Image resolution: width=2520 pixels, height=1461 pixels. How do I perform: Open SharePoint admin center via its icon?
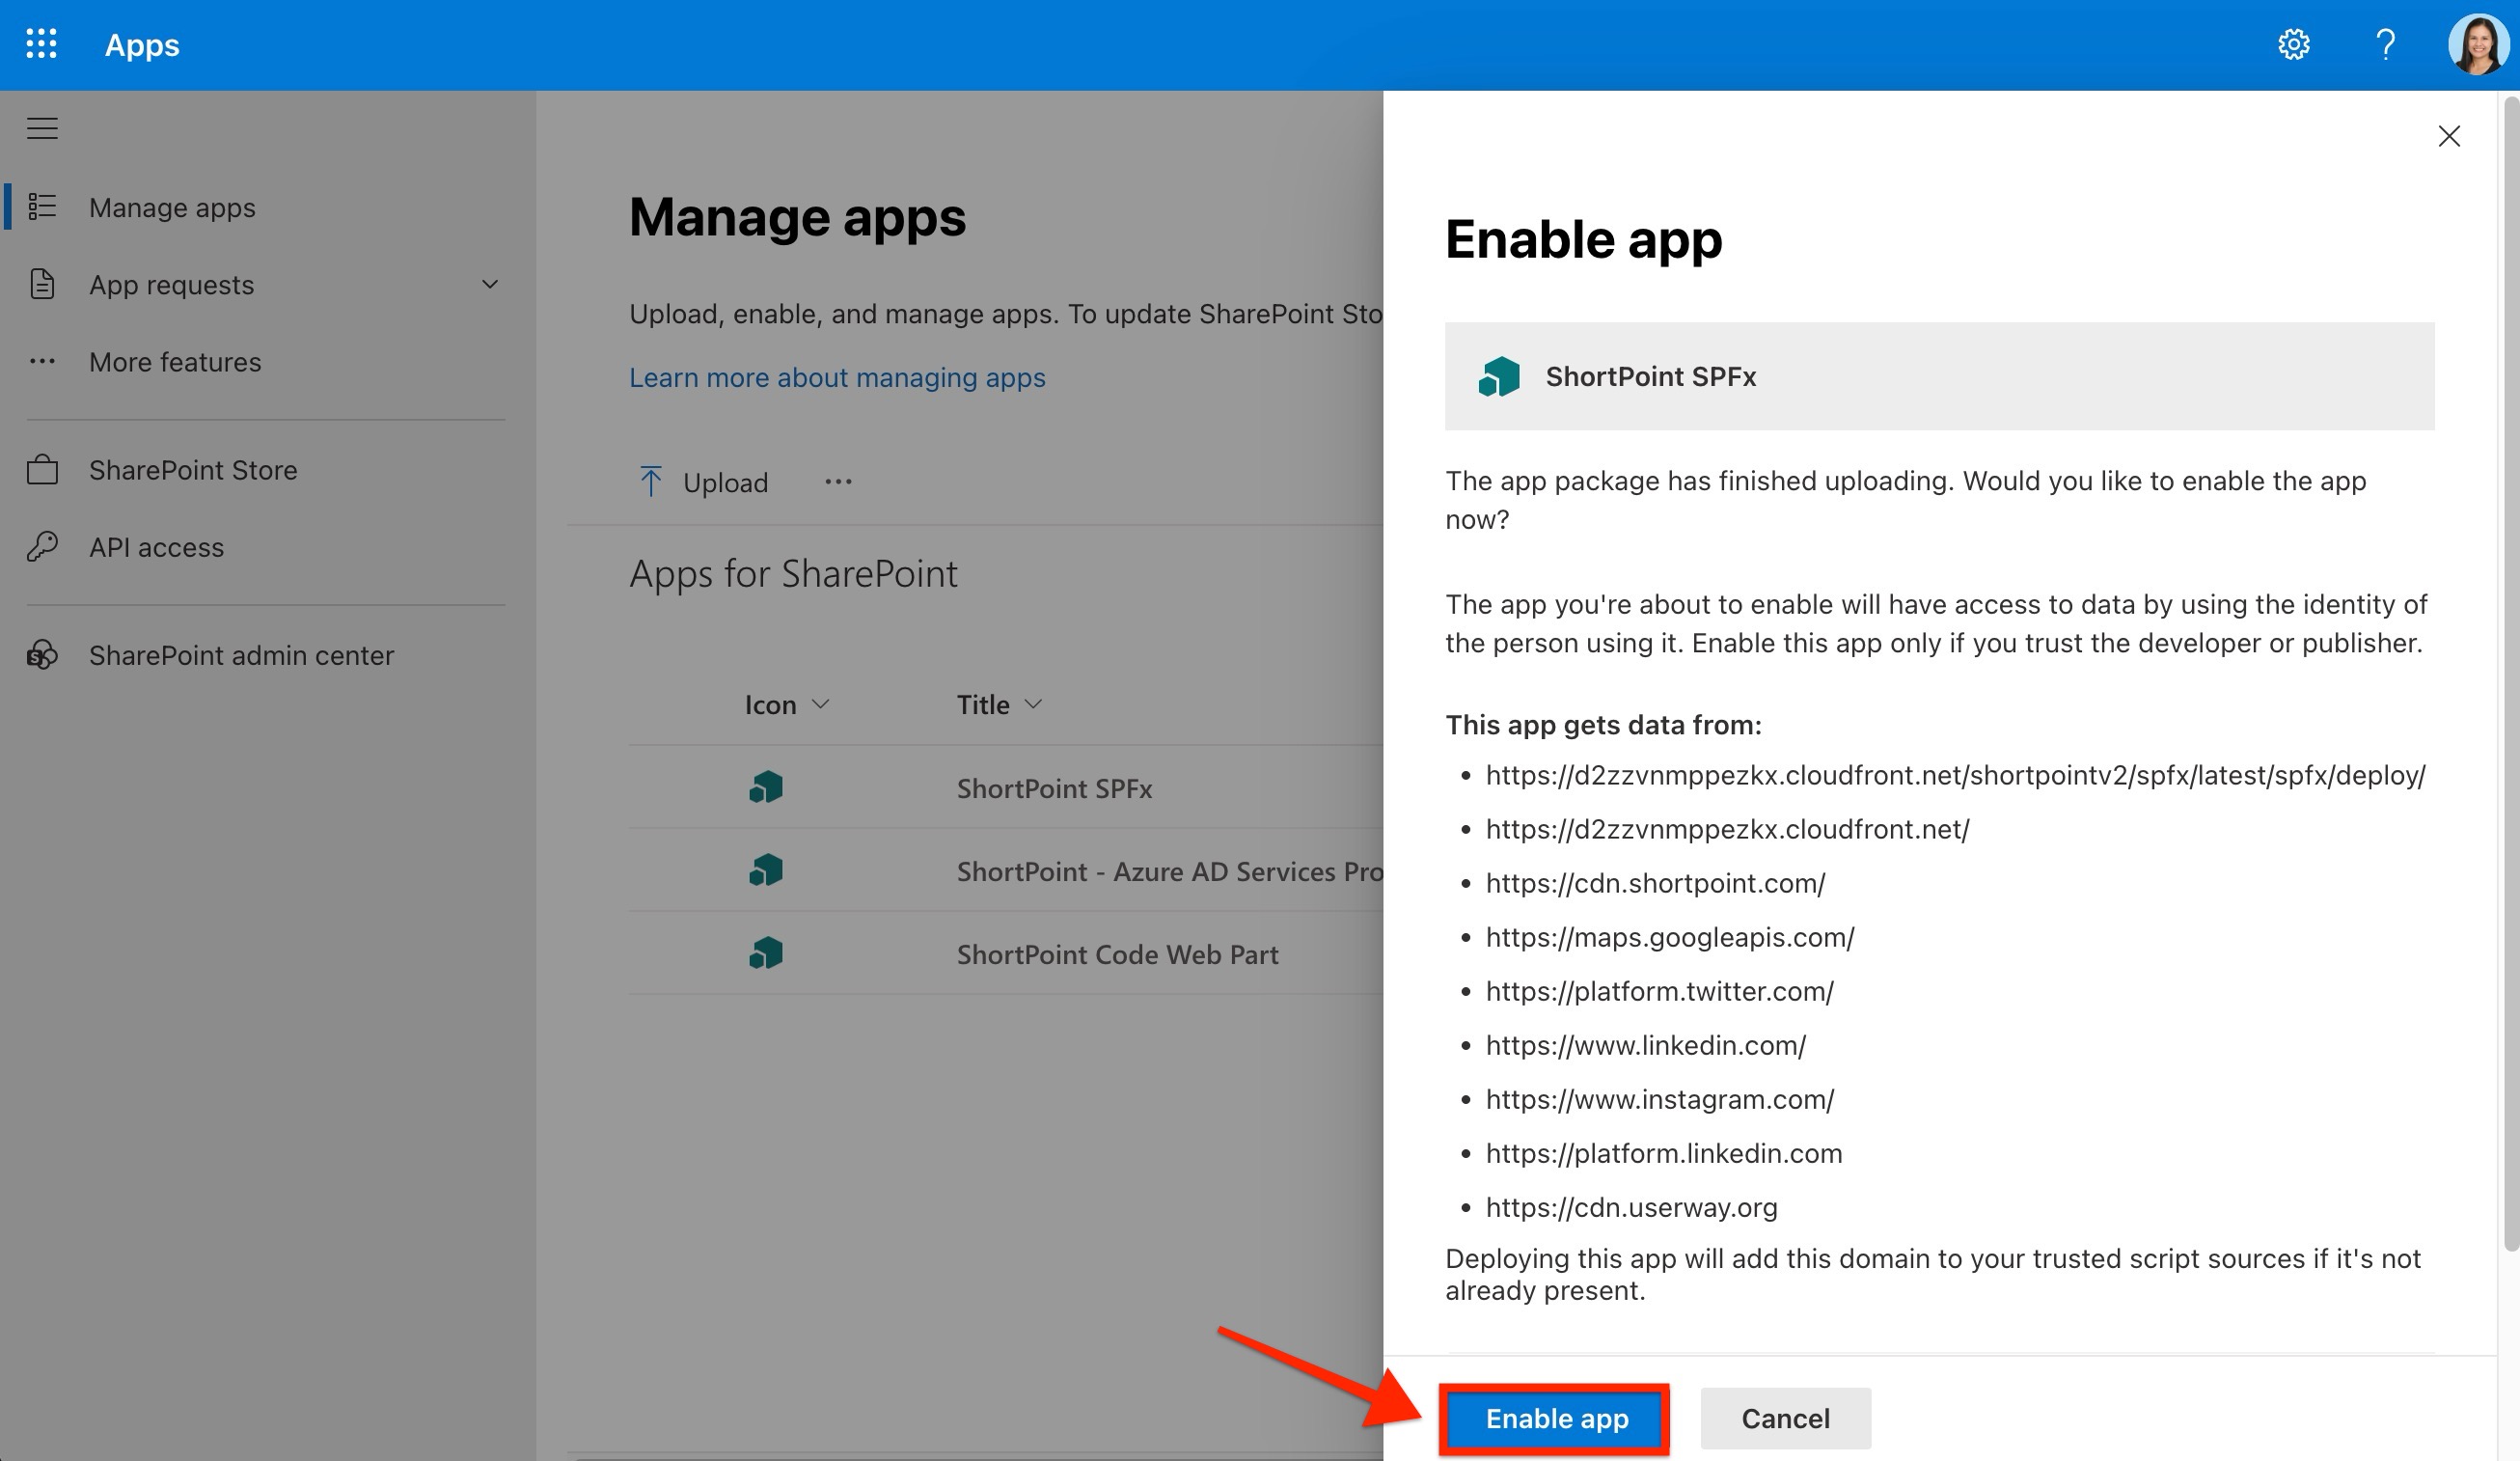[42, 655]
